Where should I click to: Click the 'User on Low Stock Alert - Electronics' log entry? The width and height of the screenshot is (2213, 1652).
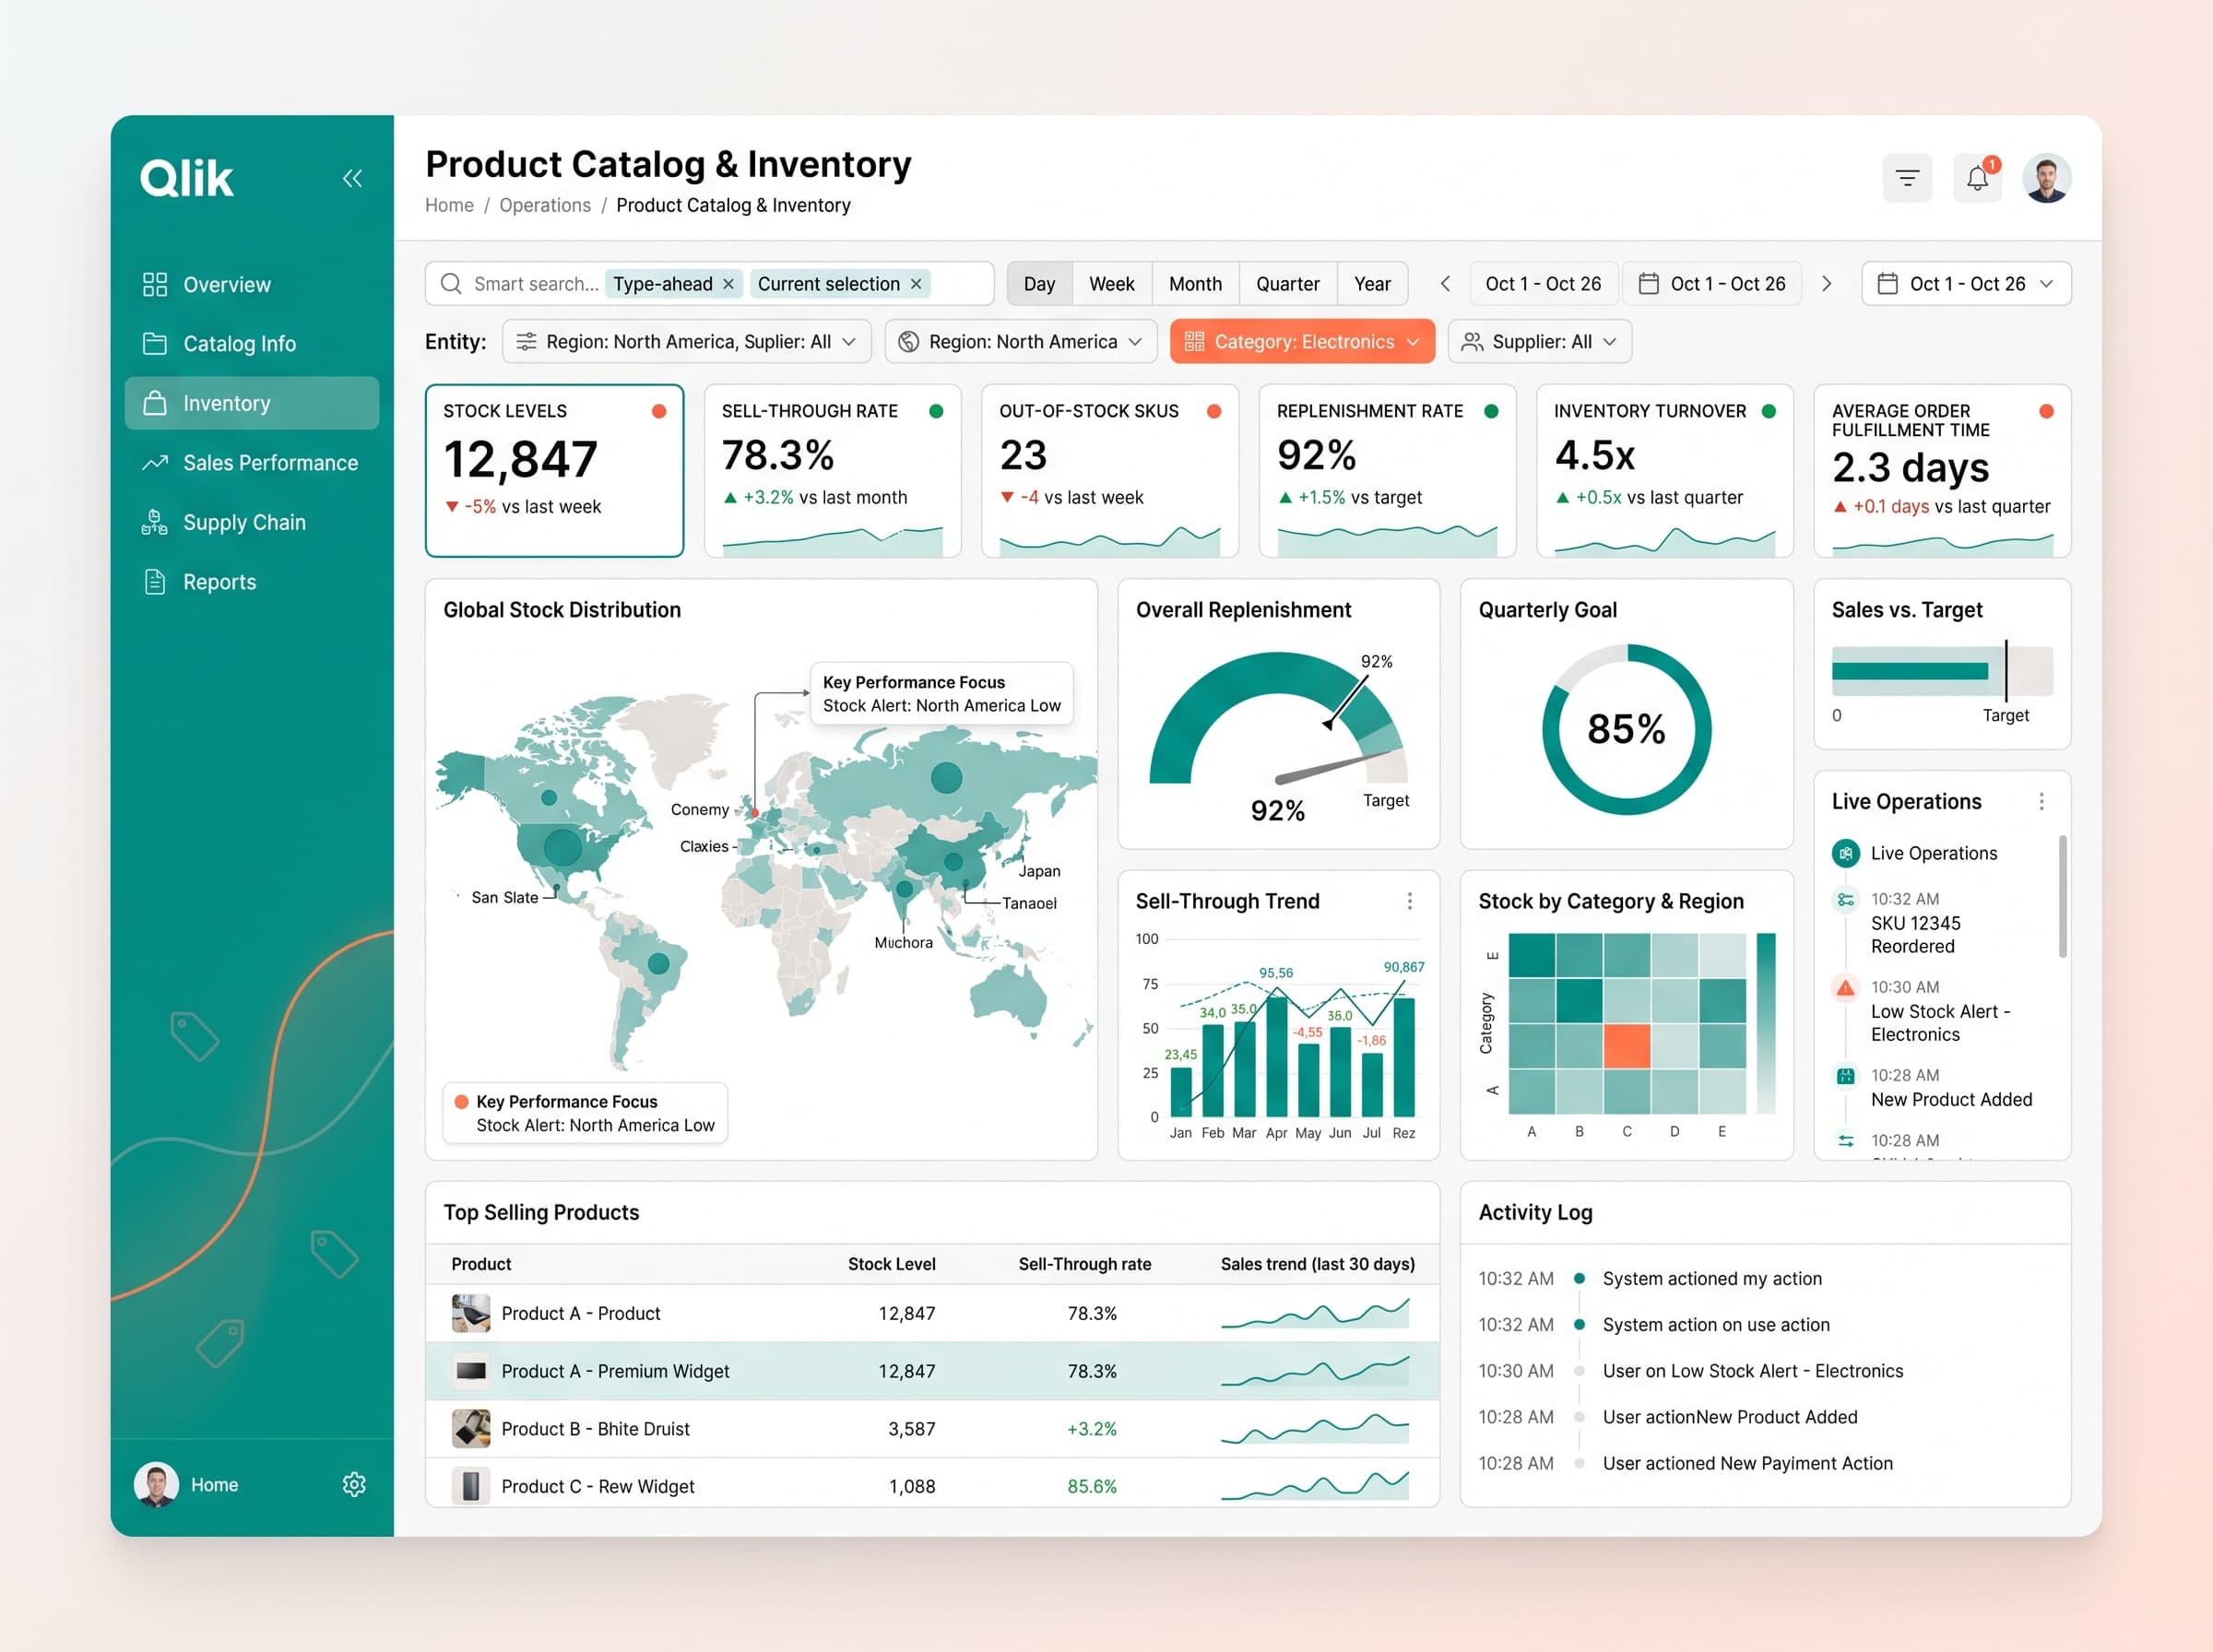tap(1752, 1371)
